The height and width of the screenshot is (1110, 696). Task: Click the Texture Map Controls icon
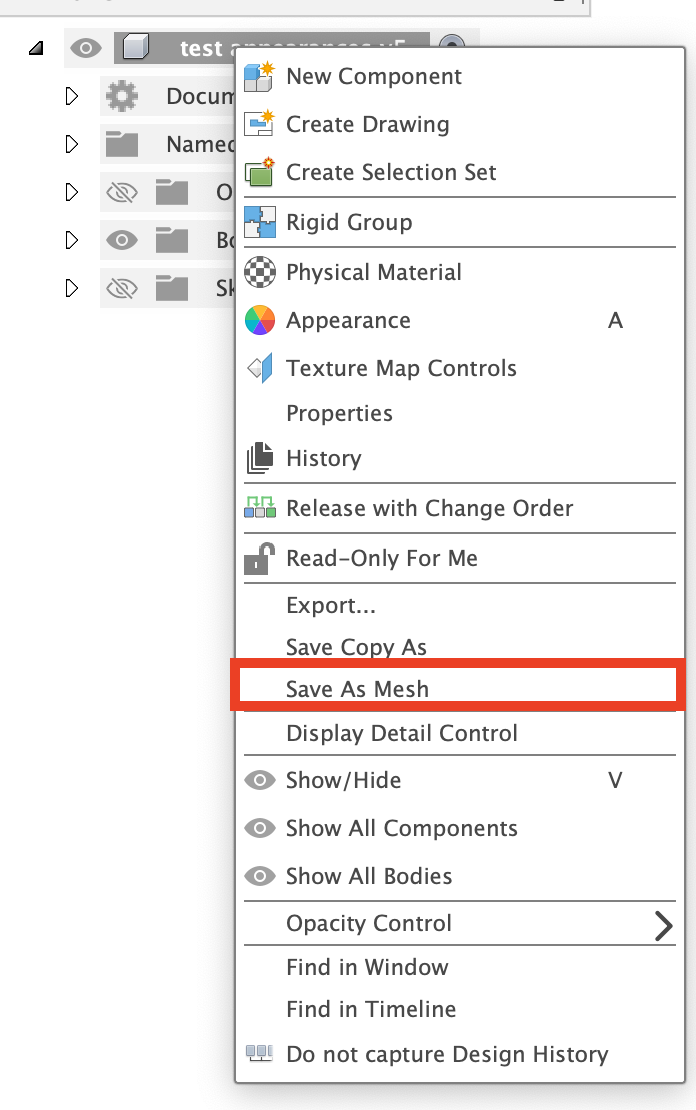click(259, 368)
